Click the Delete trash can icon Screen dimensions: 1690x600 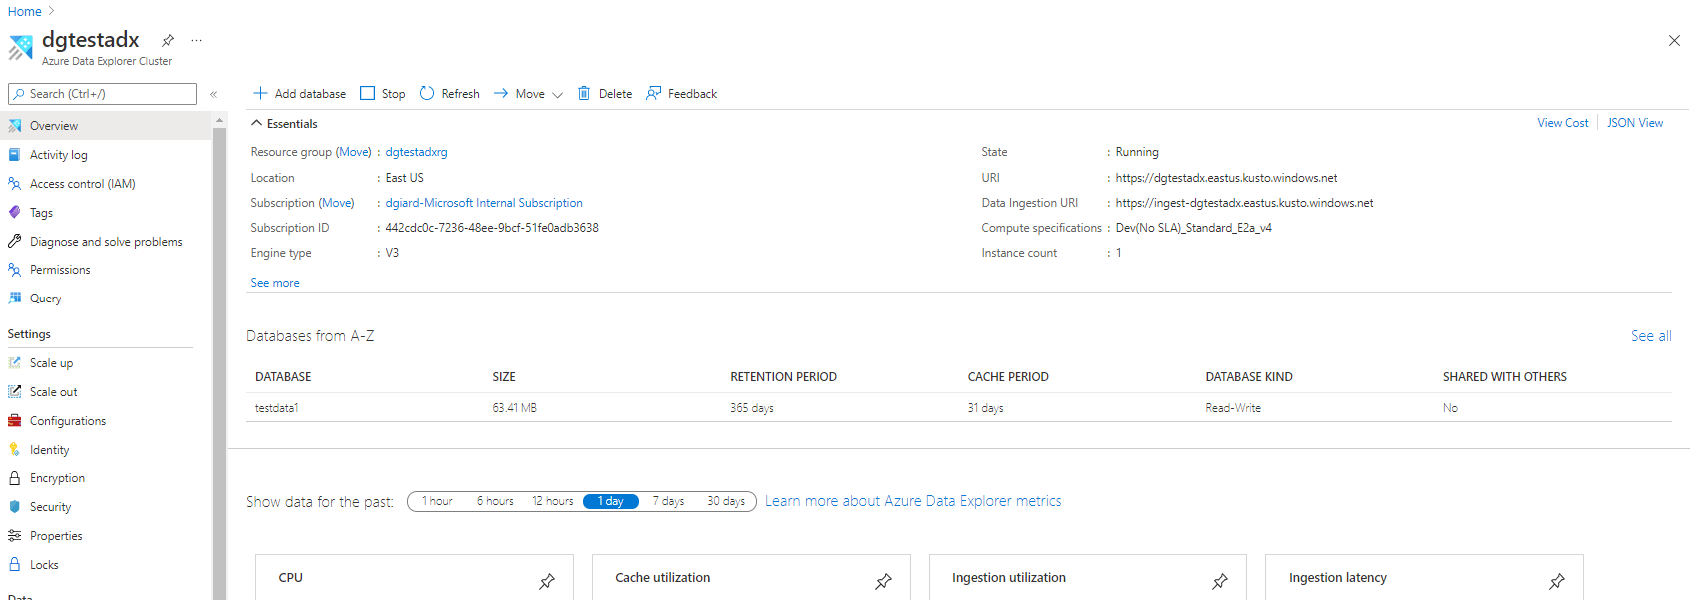584,93
